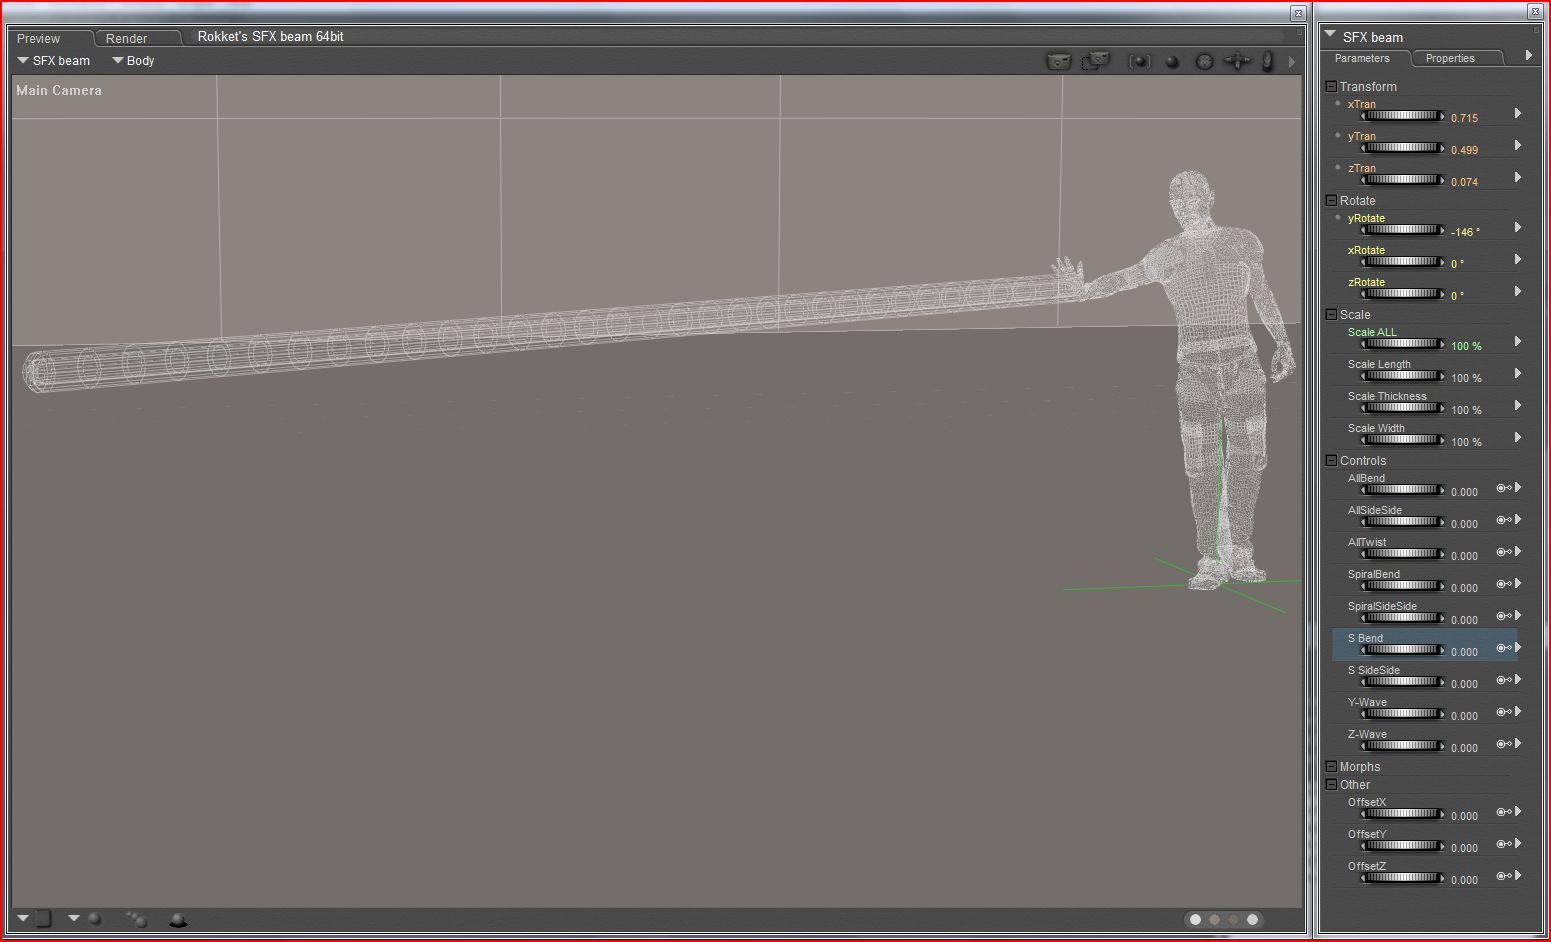This screenshot has height=942, width=1551.
Task: Click the keyframe icon for OffsetX
Action: coord(1504,812)
